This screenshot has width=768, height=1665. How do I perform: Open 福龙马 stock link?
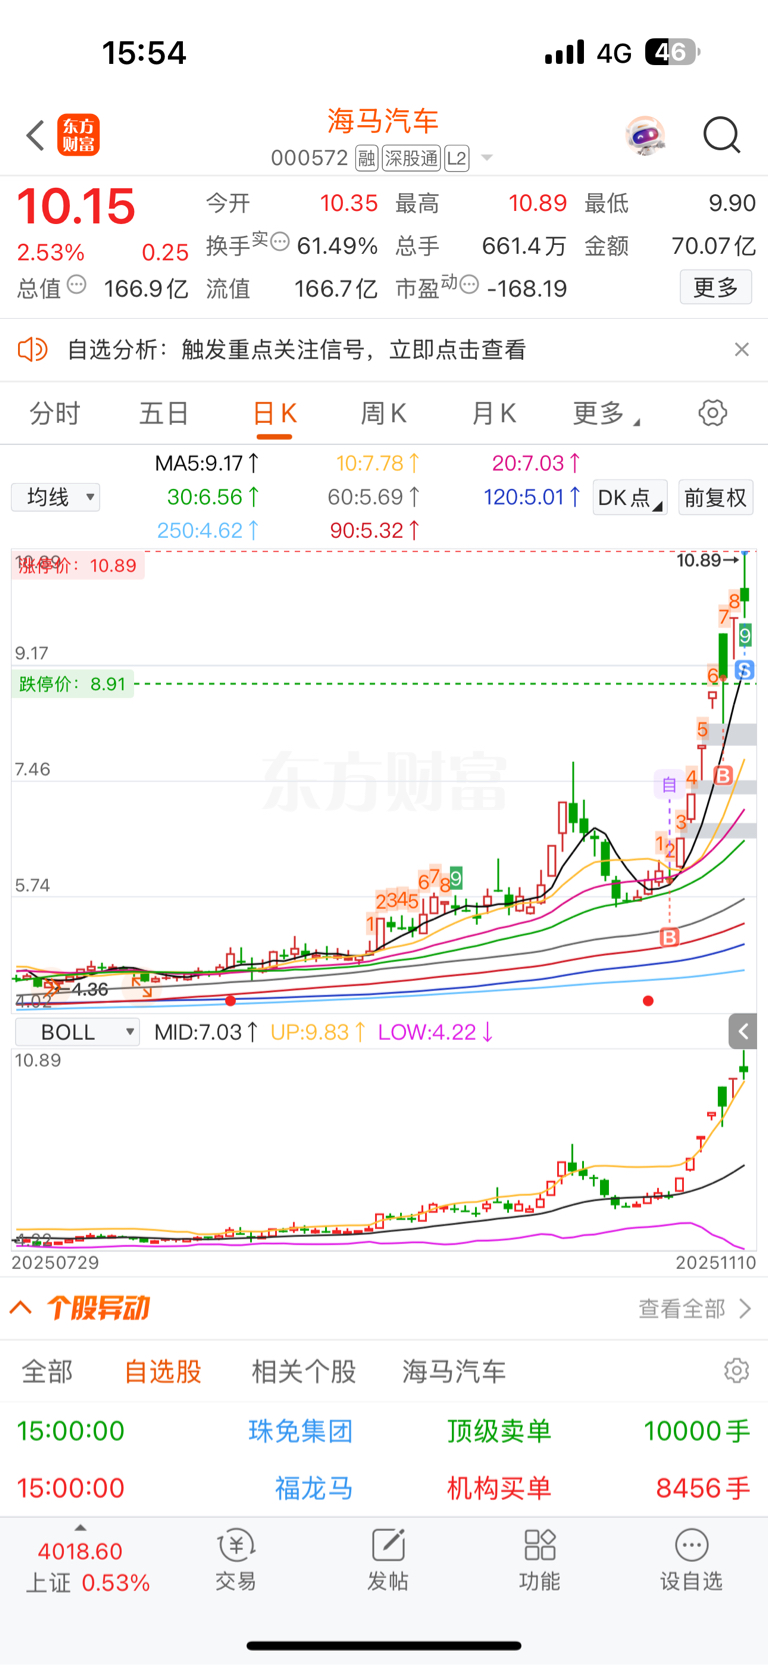314,1488
